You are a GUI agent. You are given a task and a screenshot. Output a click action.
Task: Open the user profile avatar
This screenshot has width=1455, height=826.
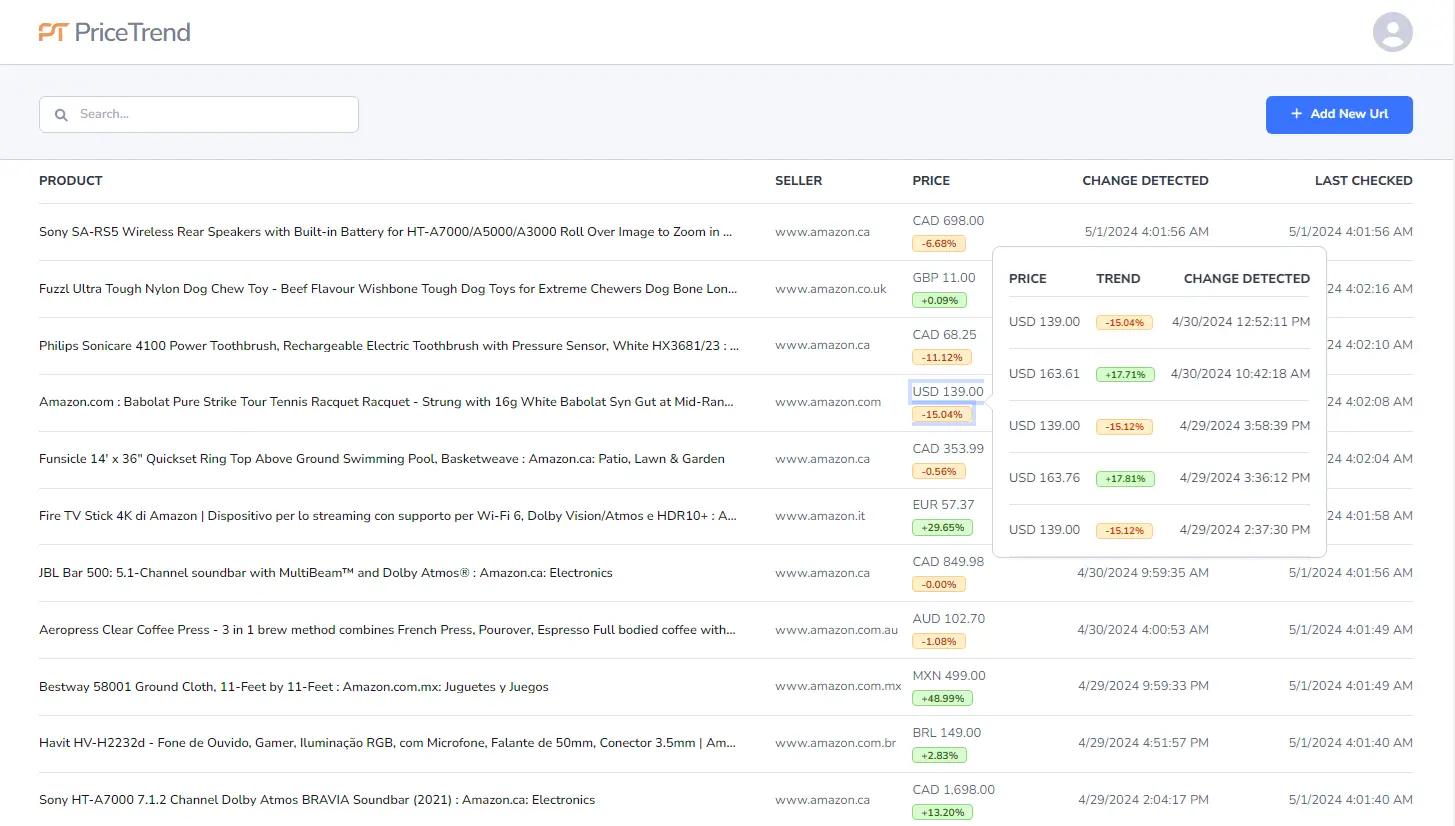coord(1392,32)
